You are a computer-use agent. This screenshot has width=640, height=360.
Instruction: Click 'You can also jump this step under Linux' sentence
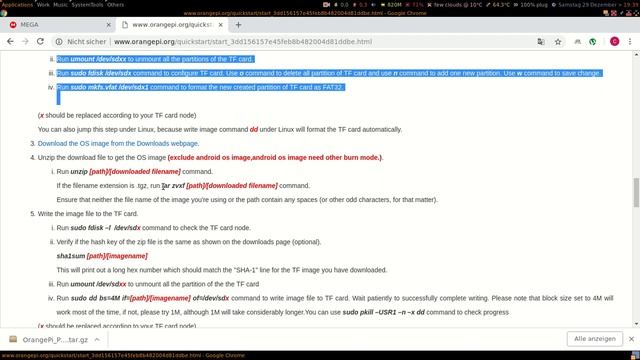click(220, 129)
